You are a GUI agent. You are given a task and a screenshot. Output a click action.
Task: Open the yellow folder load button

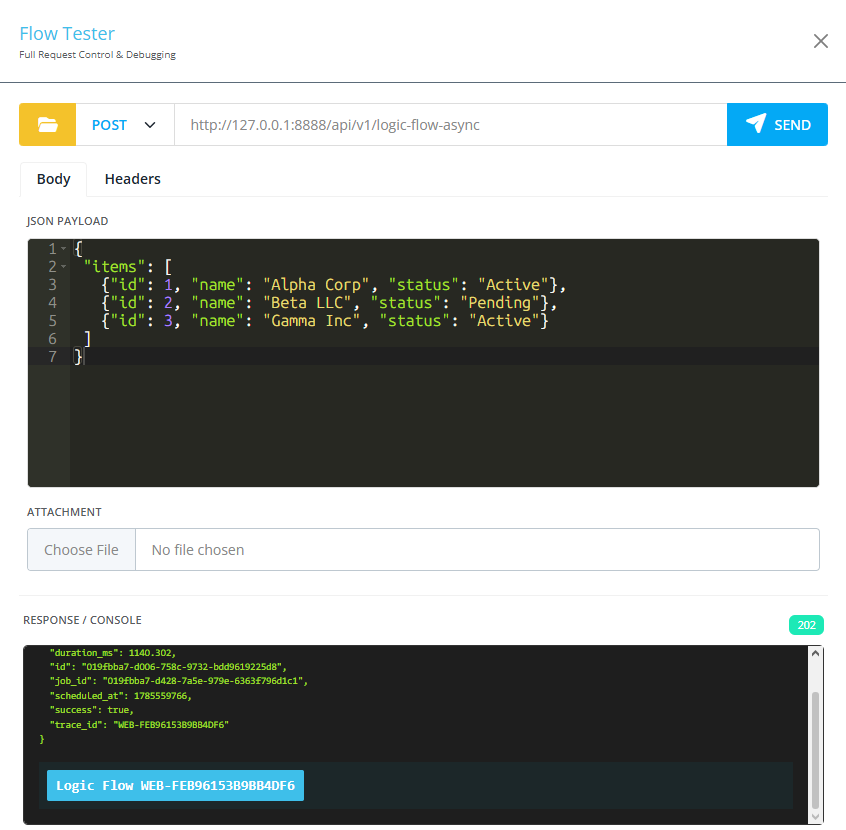click(x=47, y=125)
